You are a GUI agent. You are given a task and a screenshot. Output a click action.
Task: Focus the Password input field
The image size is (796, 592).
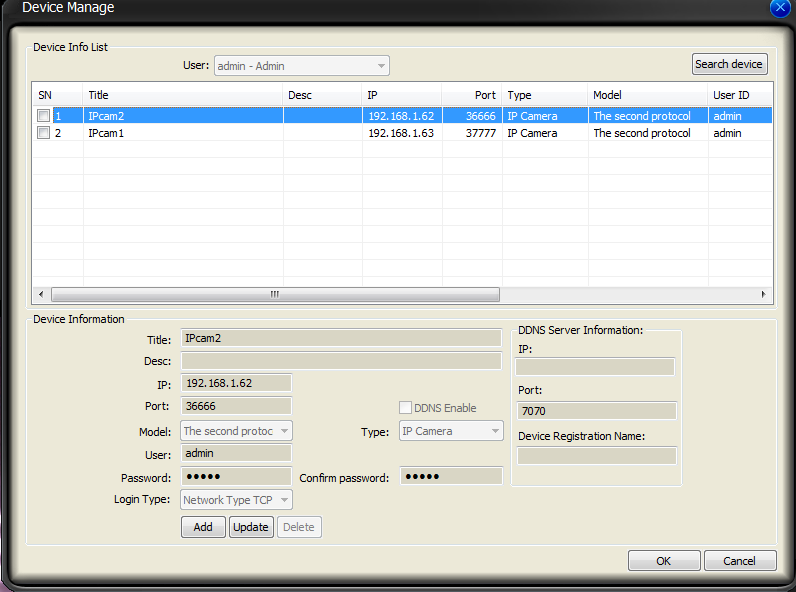(236, 476)
